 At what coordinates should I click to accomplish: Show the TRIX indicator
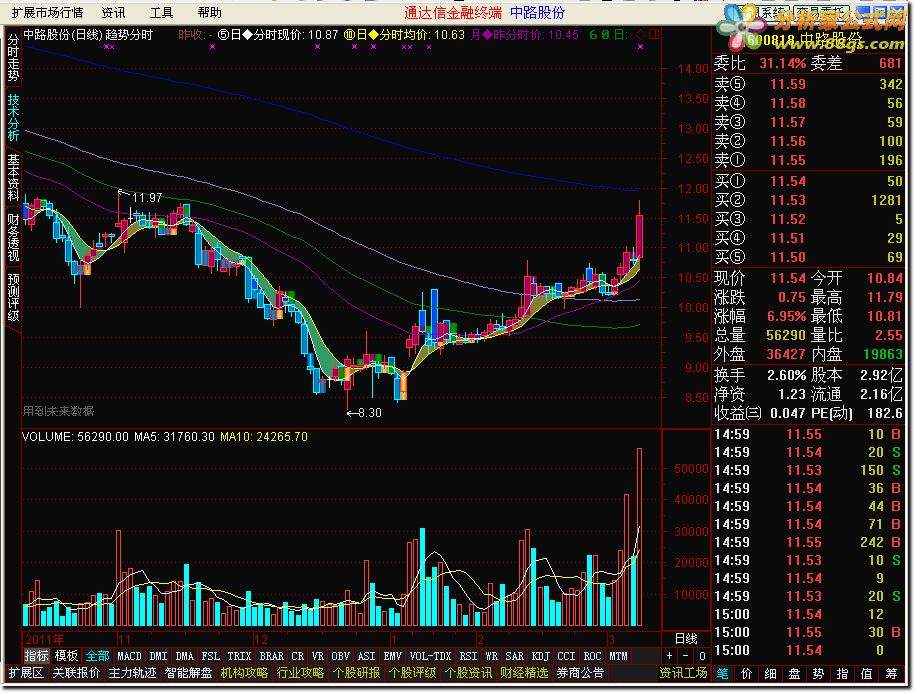[x=239, y=656]
